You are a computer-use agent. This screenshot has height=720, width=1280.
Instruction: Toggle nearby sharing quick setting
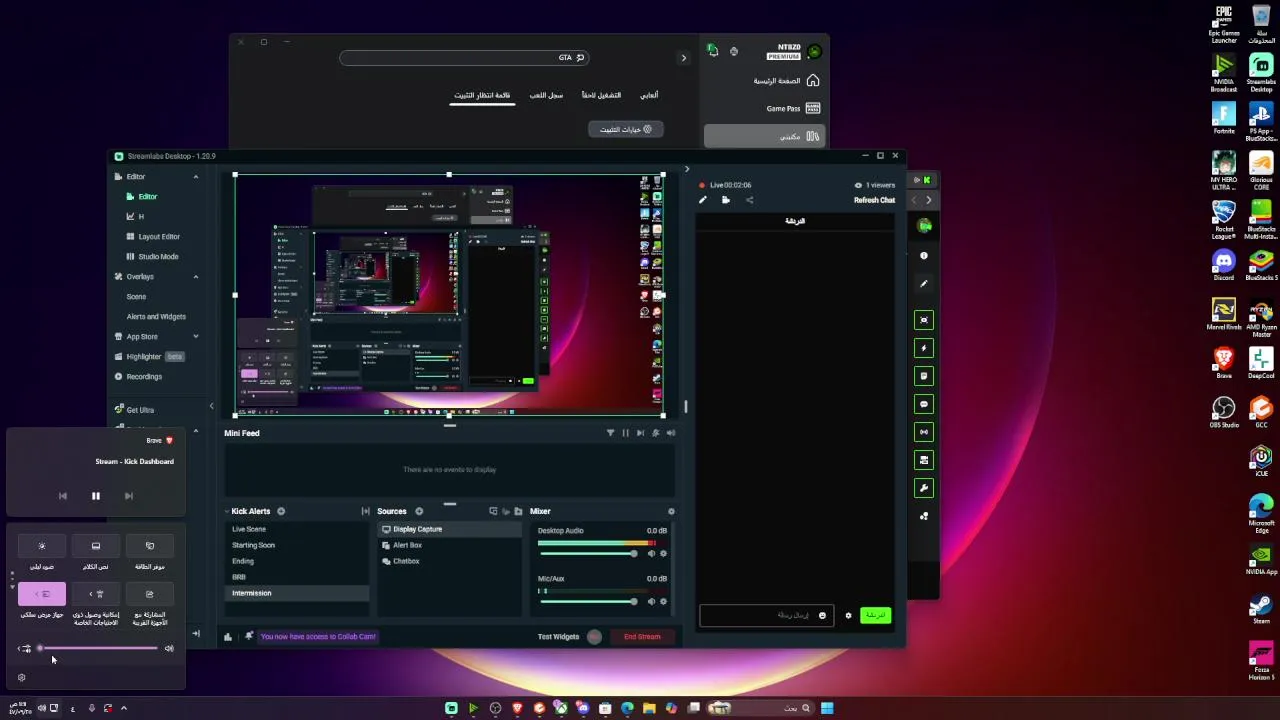click(150, 594)
